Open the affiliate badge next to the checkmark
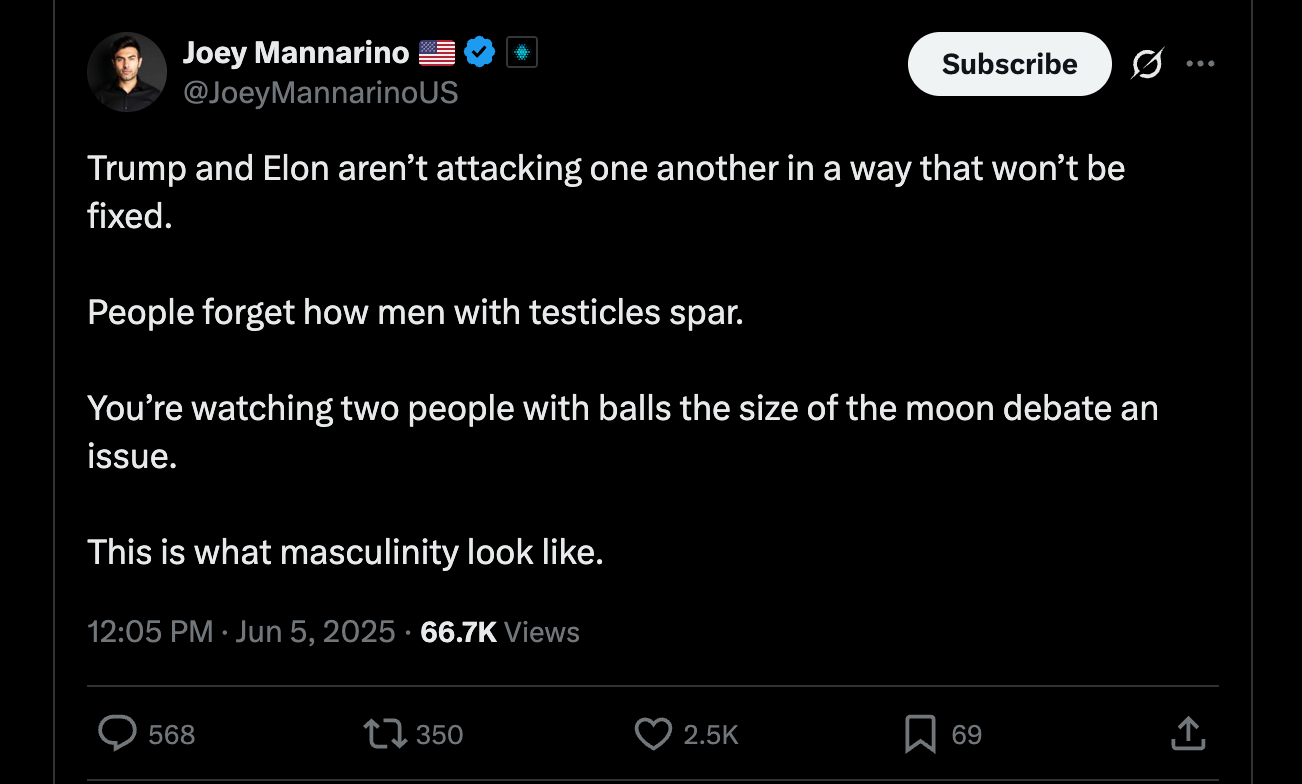Image resolution: width=1302 pixels, height=784 pixels. pyautogui.click(x=521, y=51)
